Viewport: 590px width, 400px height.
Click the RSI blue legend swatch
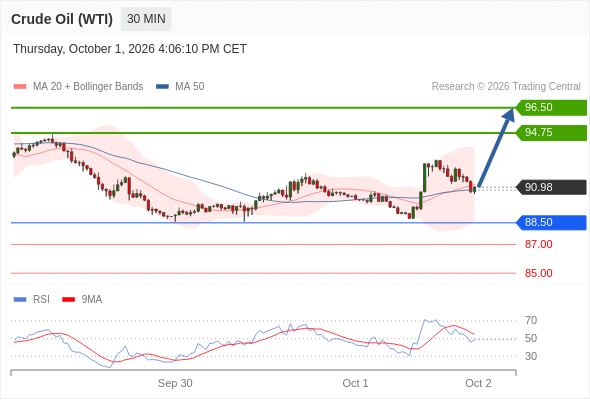[x=20, y=300]
